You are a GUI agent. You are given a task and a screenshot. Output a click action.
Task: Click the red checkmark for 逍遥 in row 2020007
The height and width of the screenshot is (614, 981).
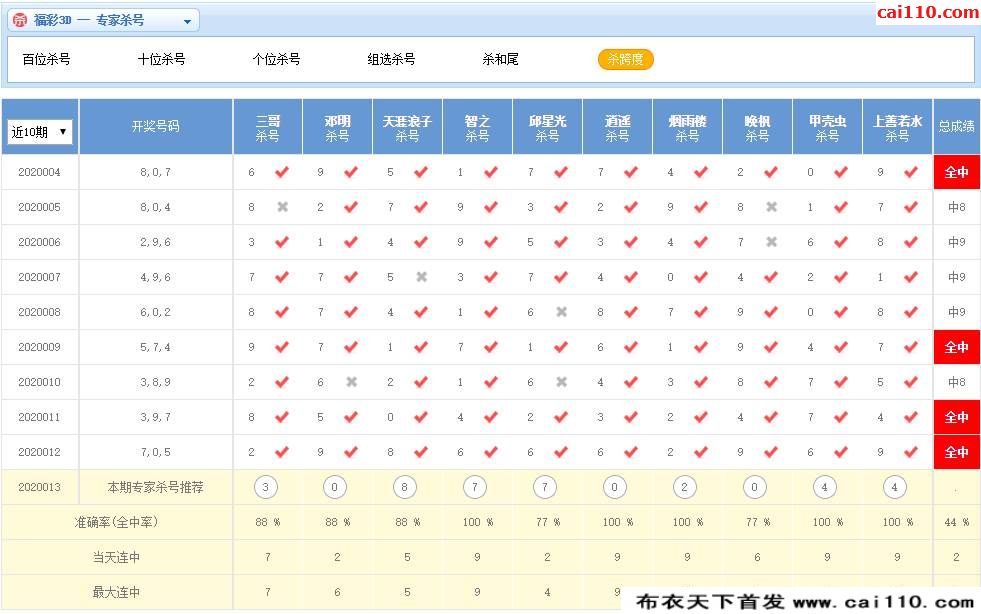point(631,277)
